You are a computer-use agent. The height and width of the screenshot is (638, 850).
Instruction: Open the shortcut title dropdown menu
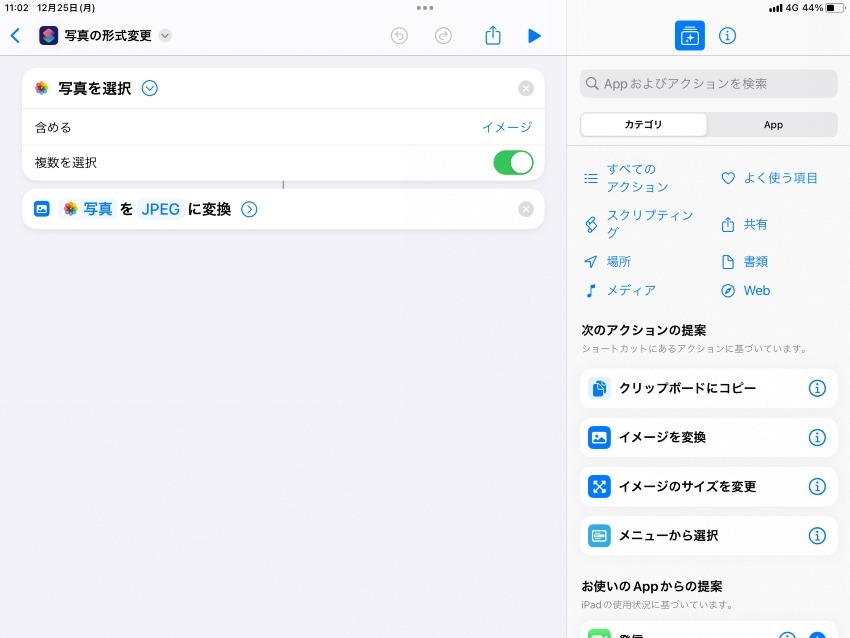tap(165, 34)
